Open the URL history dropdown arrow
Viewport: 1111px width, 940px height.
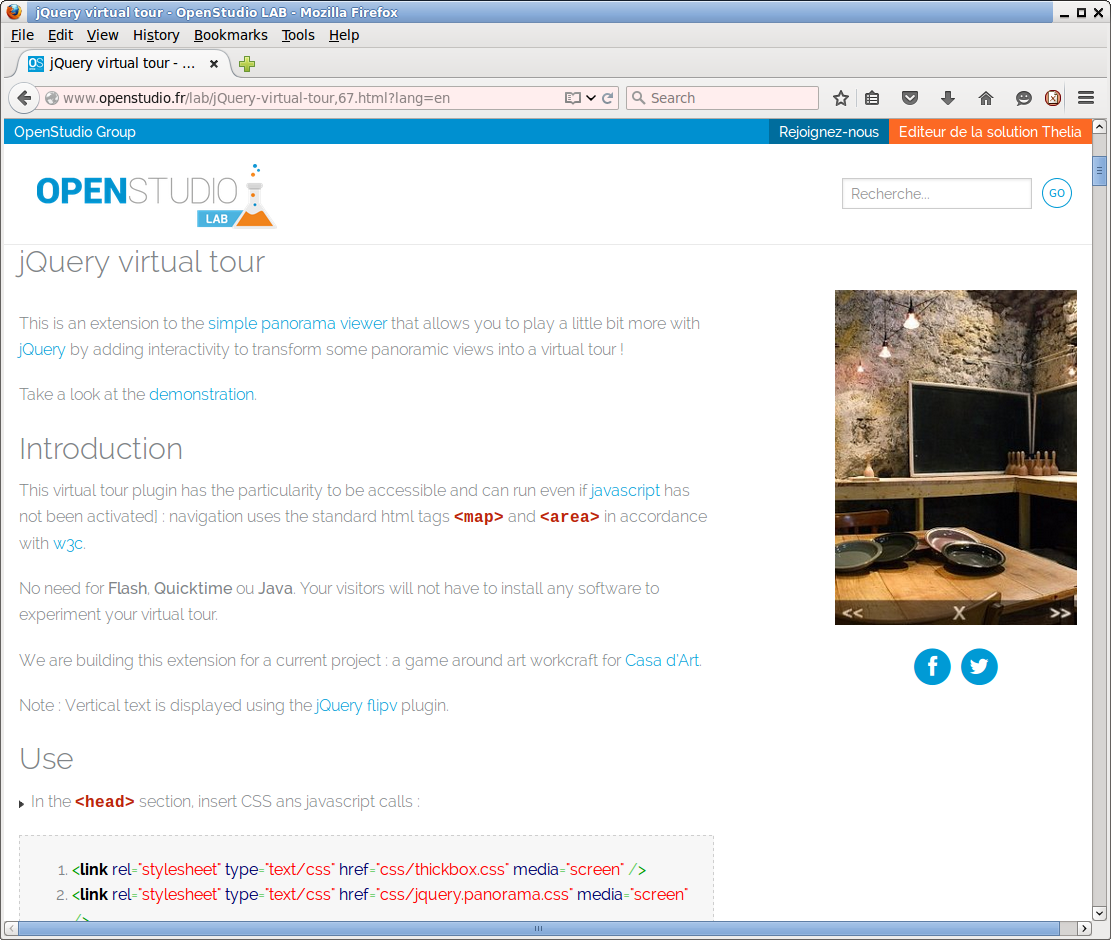pyautogui.click(x=591, y=98)
